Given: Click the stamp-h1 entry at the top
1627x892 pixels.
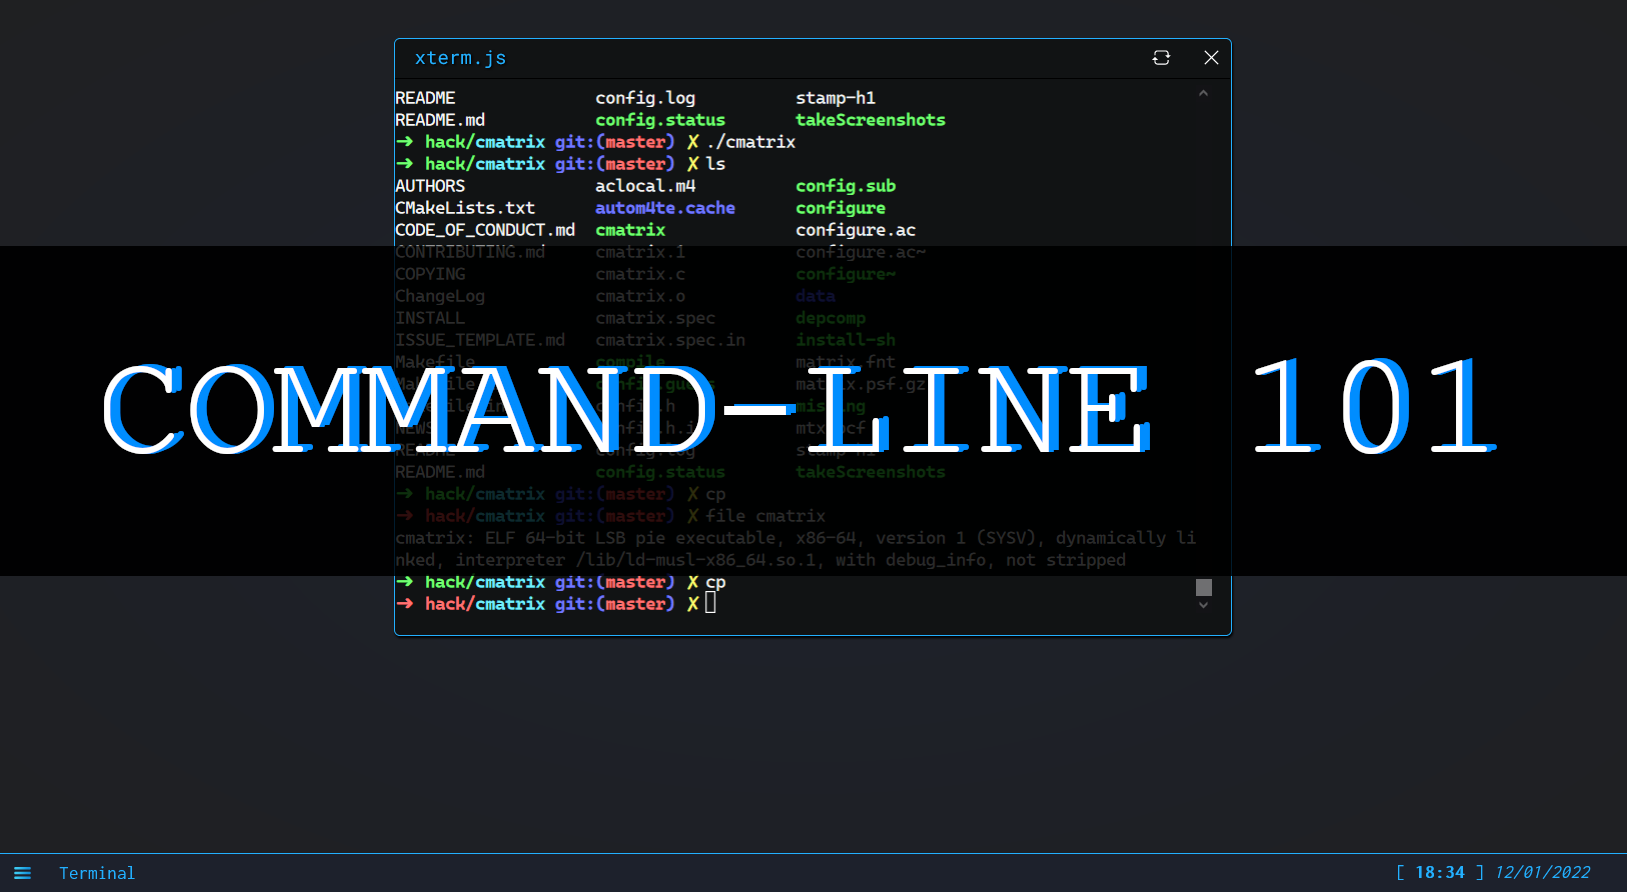Looking at the screenshot, I should (x=835, y=98).
